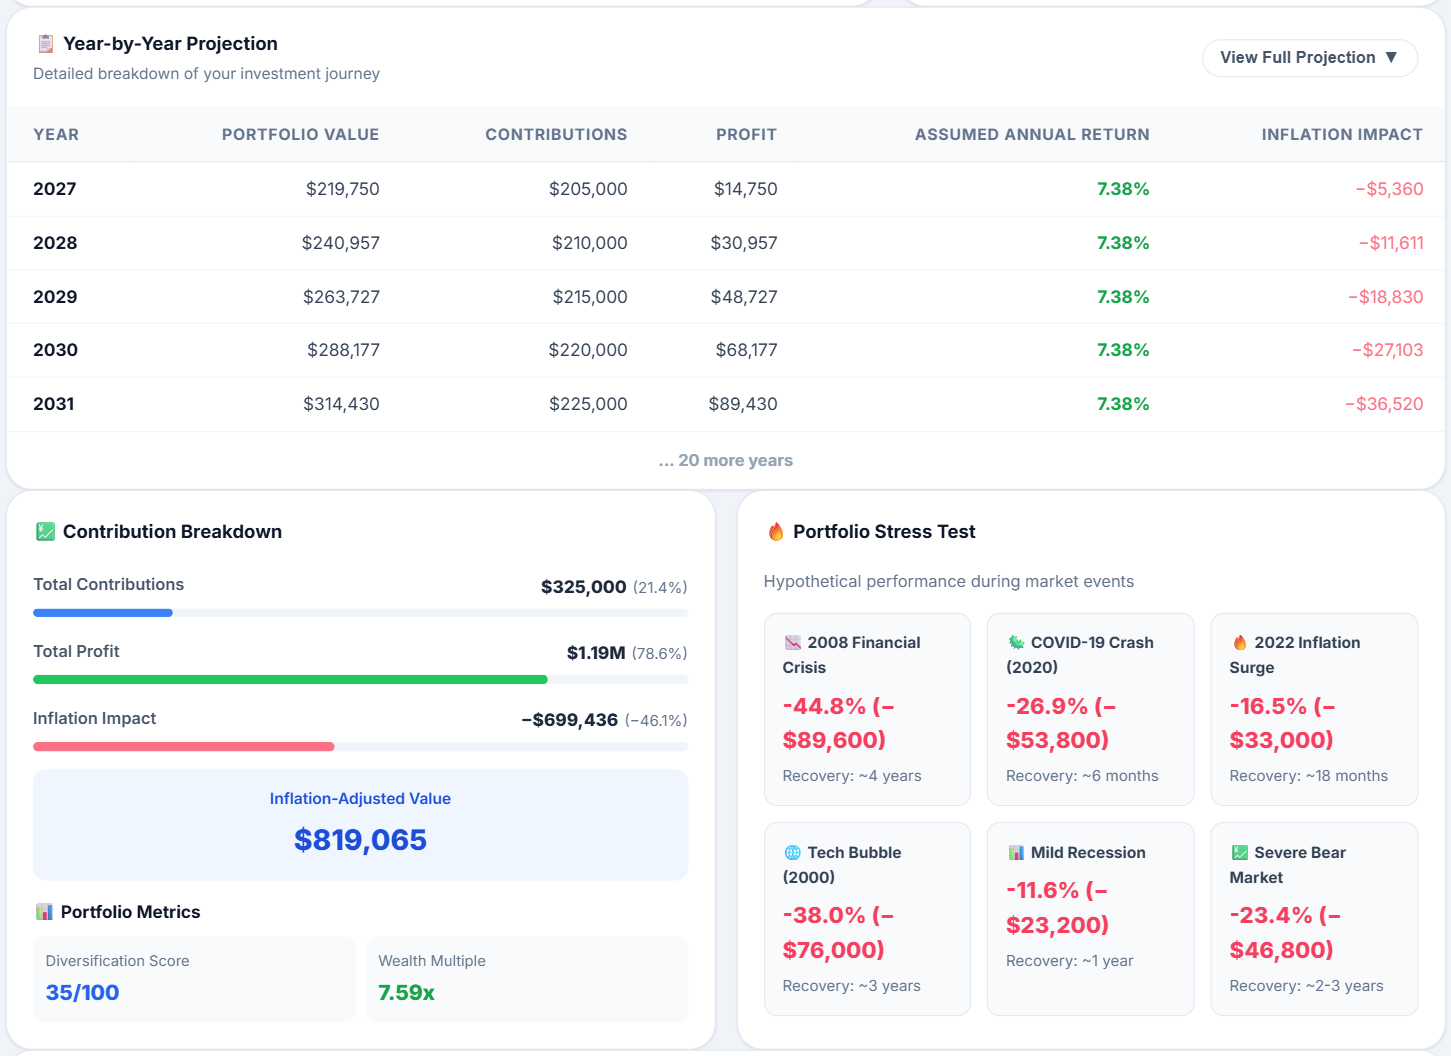Click the Severe Bear Market chart icon
The image size is (1451, 1056).
point(1240,853)
